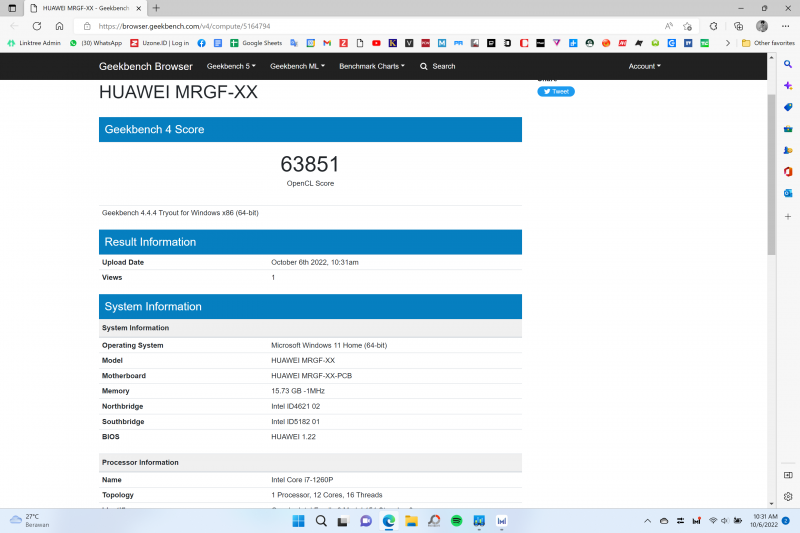The image size is (800, 533).
Task: Open sidebar settings gear icon
Action: pos(788,496)
